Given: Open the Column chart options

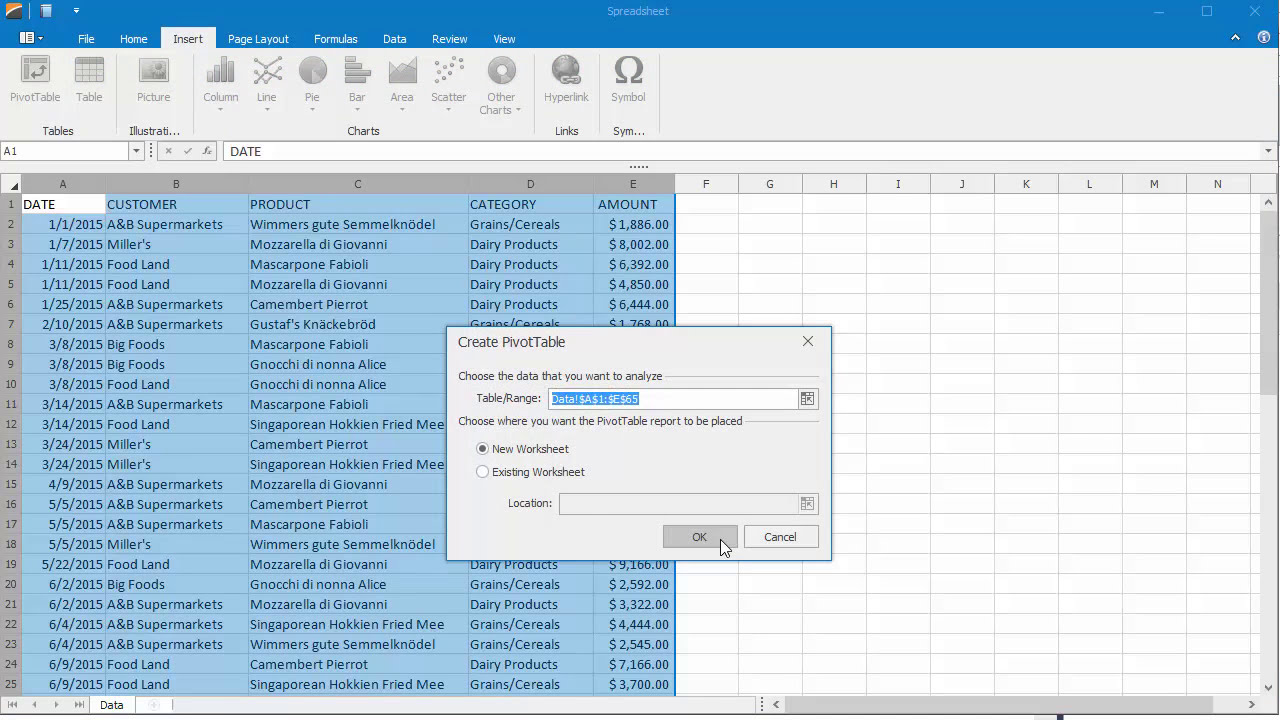Looking at the screenshot, I should tap(220, 83).
